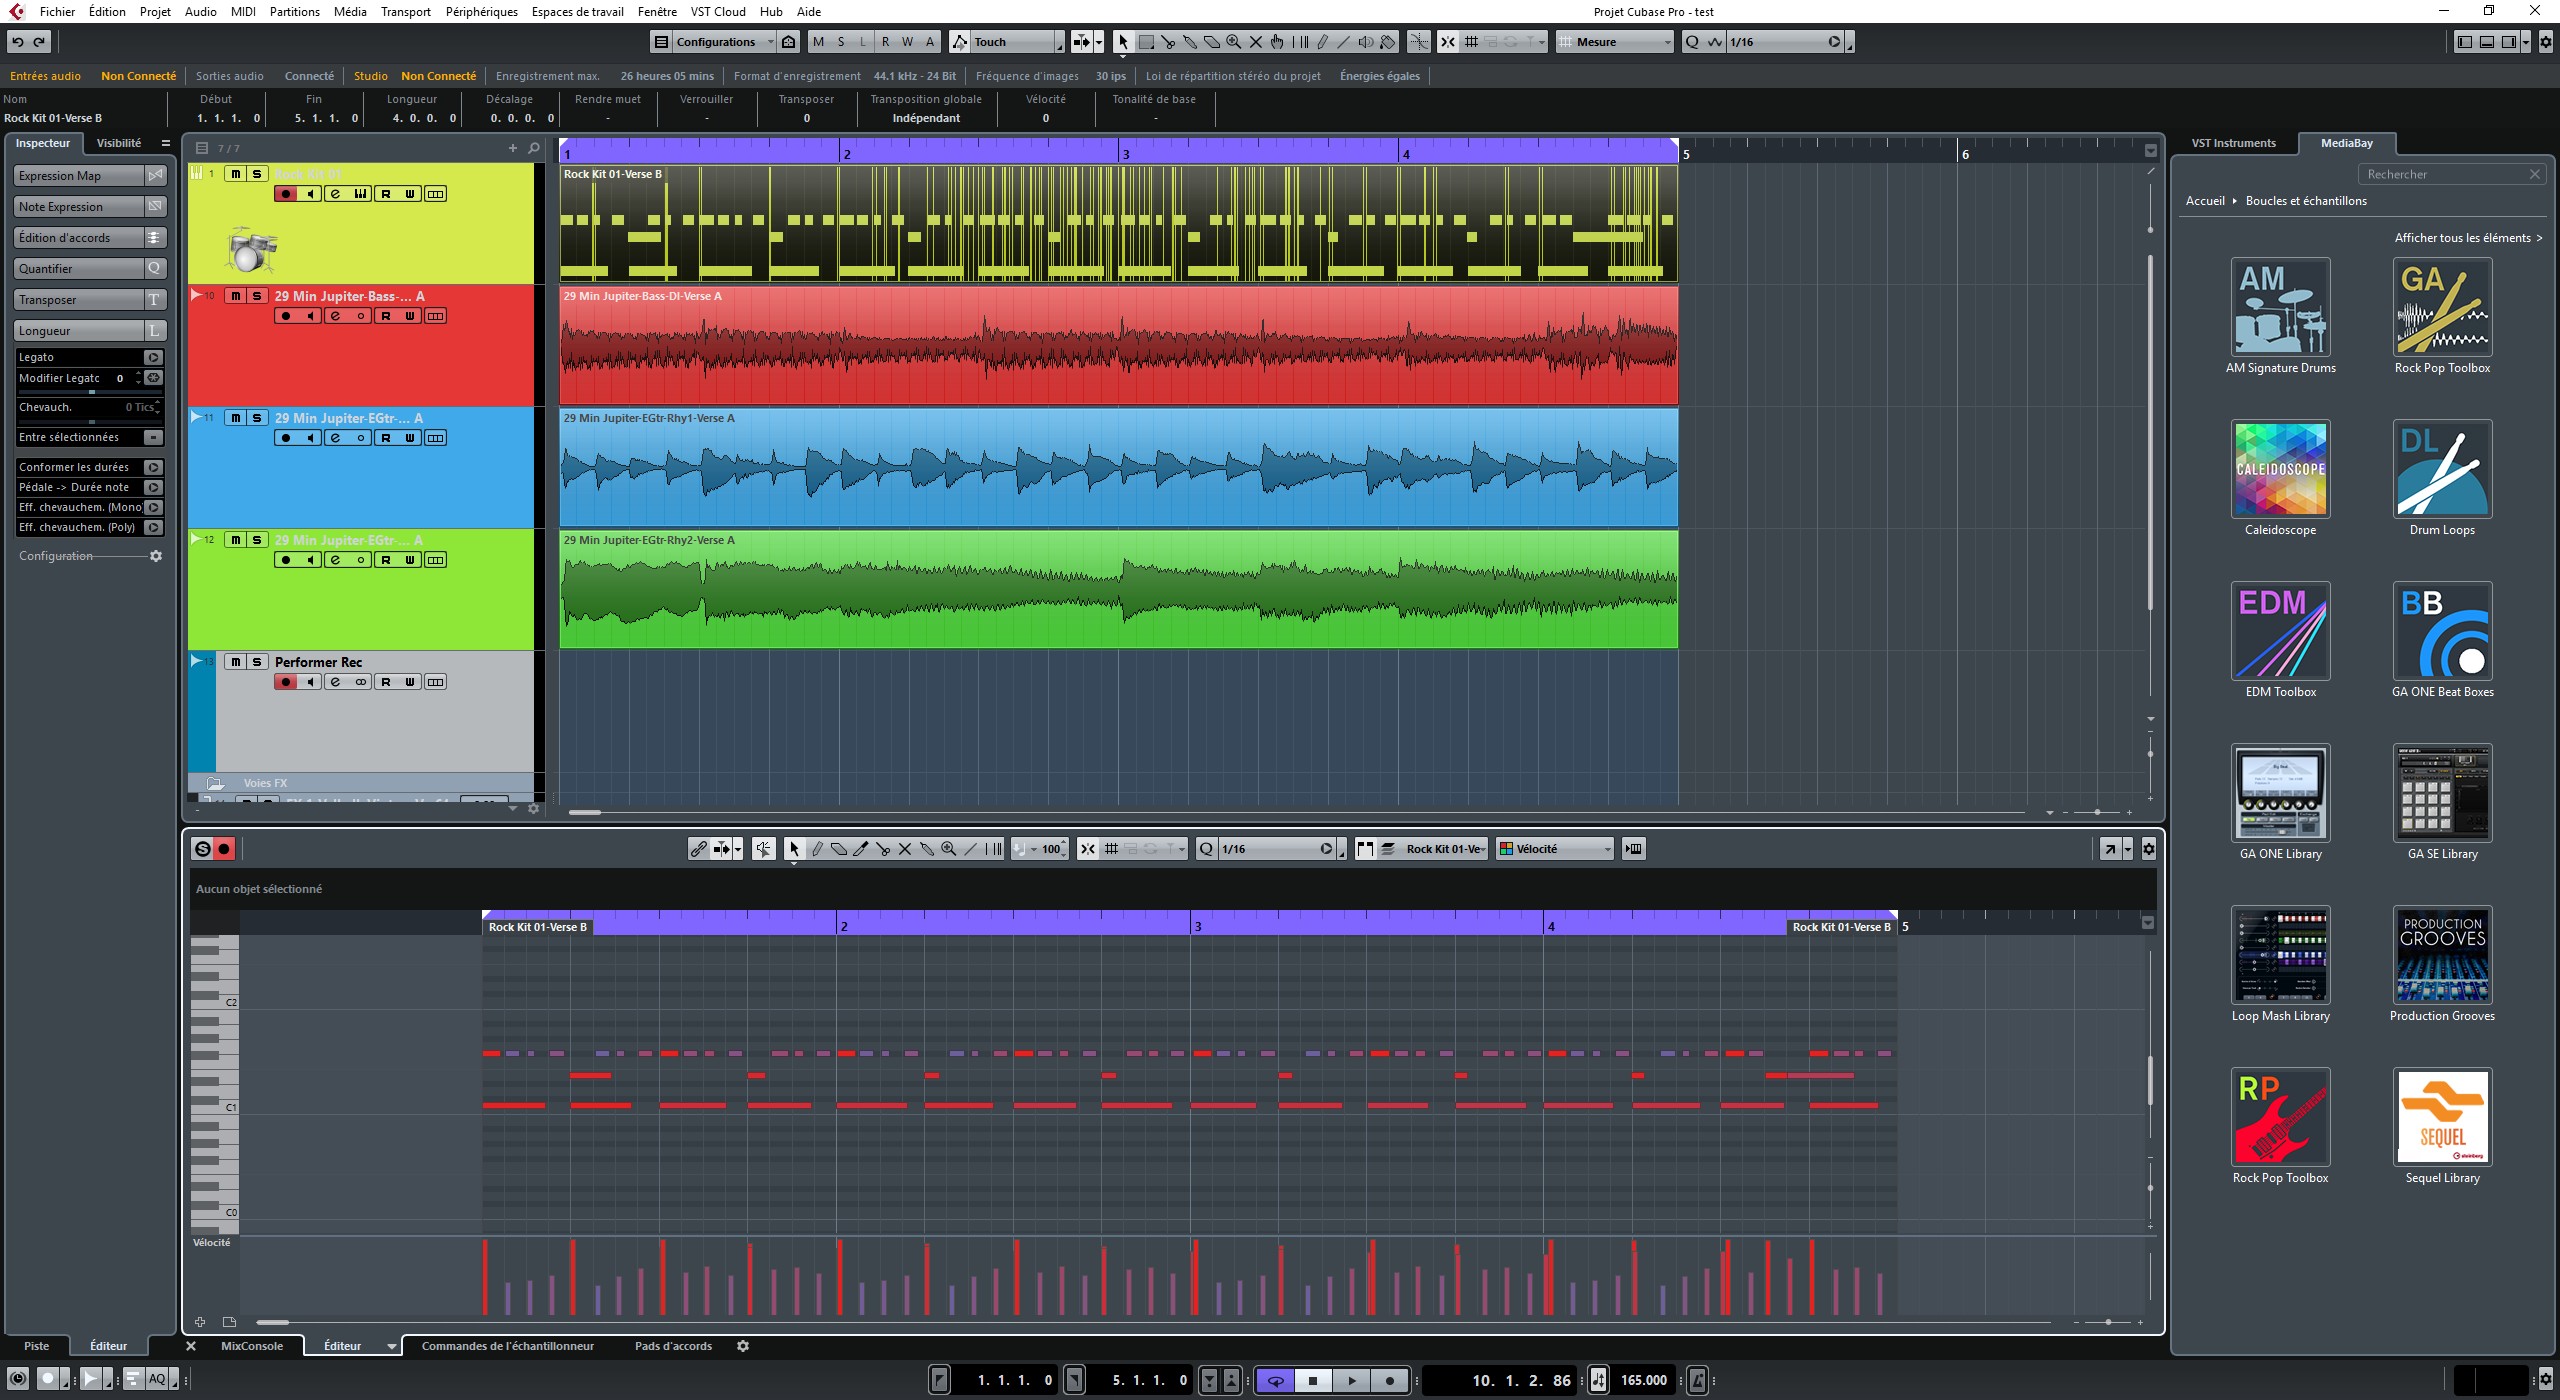
Task: Click the key editor horizontal zoom slider
Action: [2108, 1322]
